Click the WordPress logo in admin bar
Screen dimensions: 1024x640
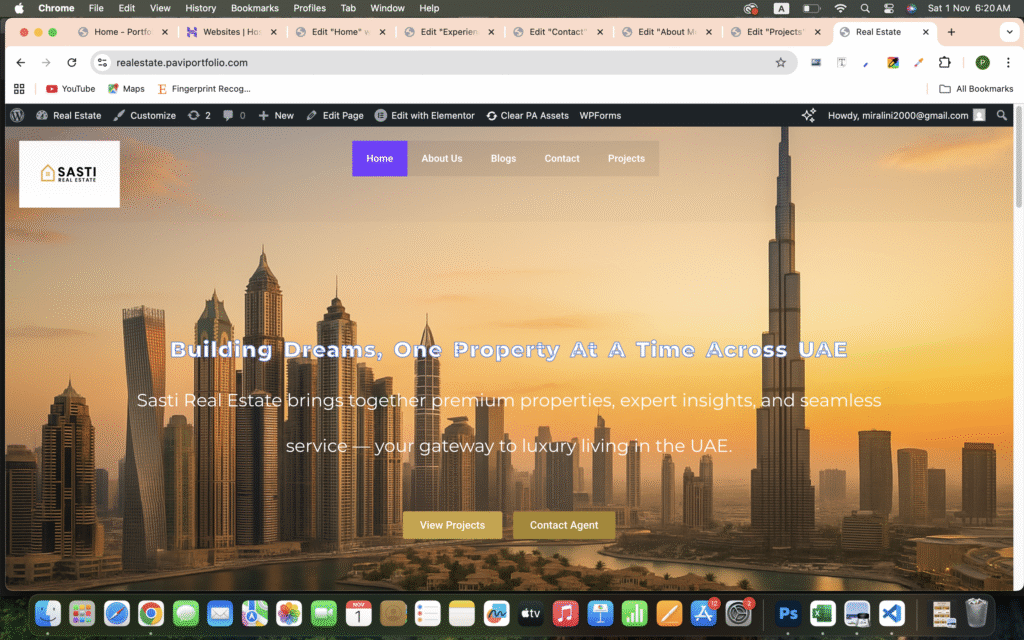click(17, 115)
